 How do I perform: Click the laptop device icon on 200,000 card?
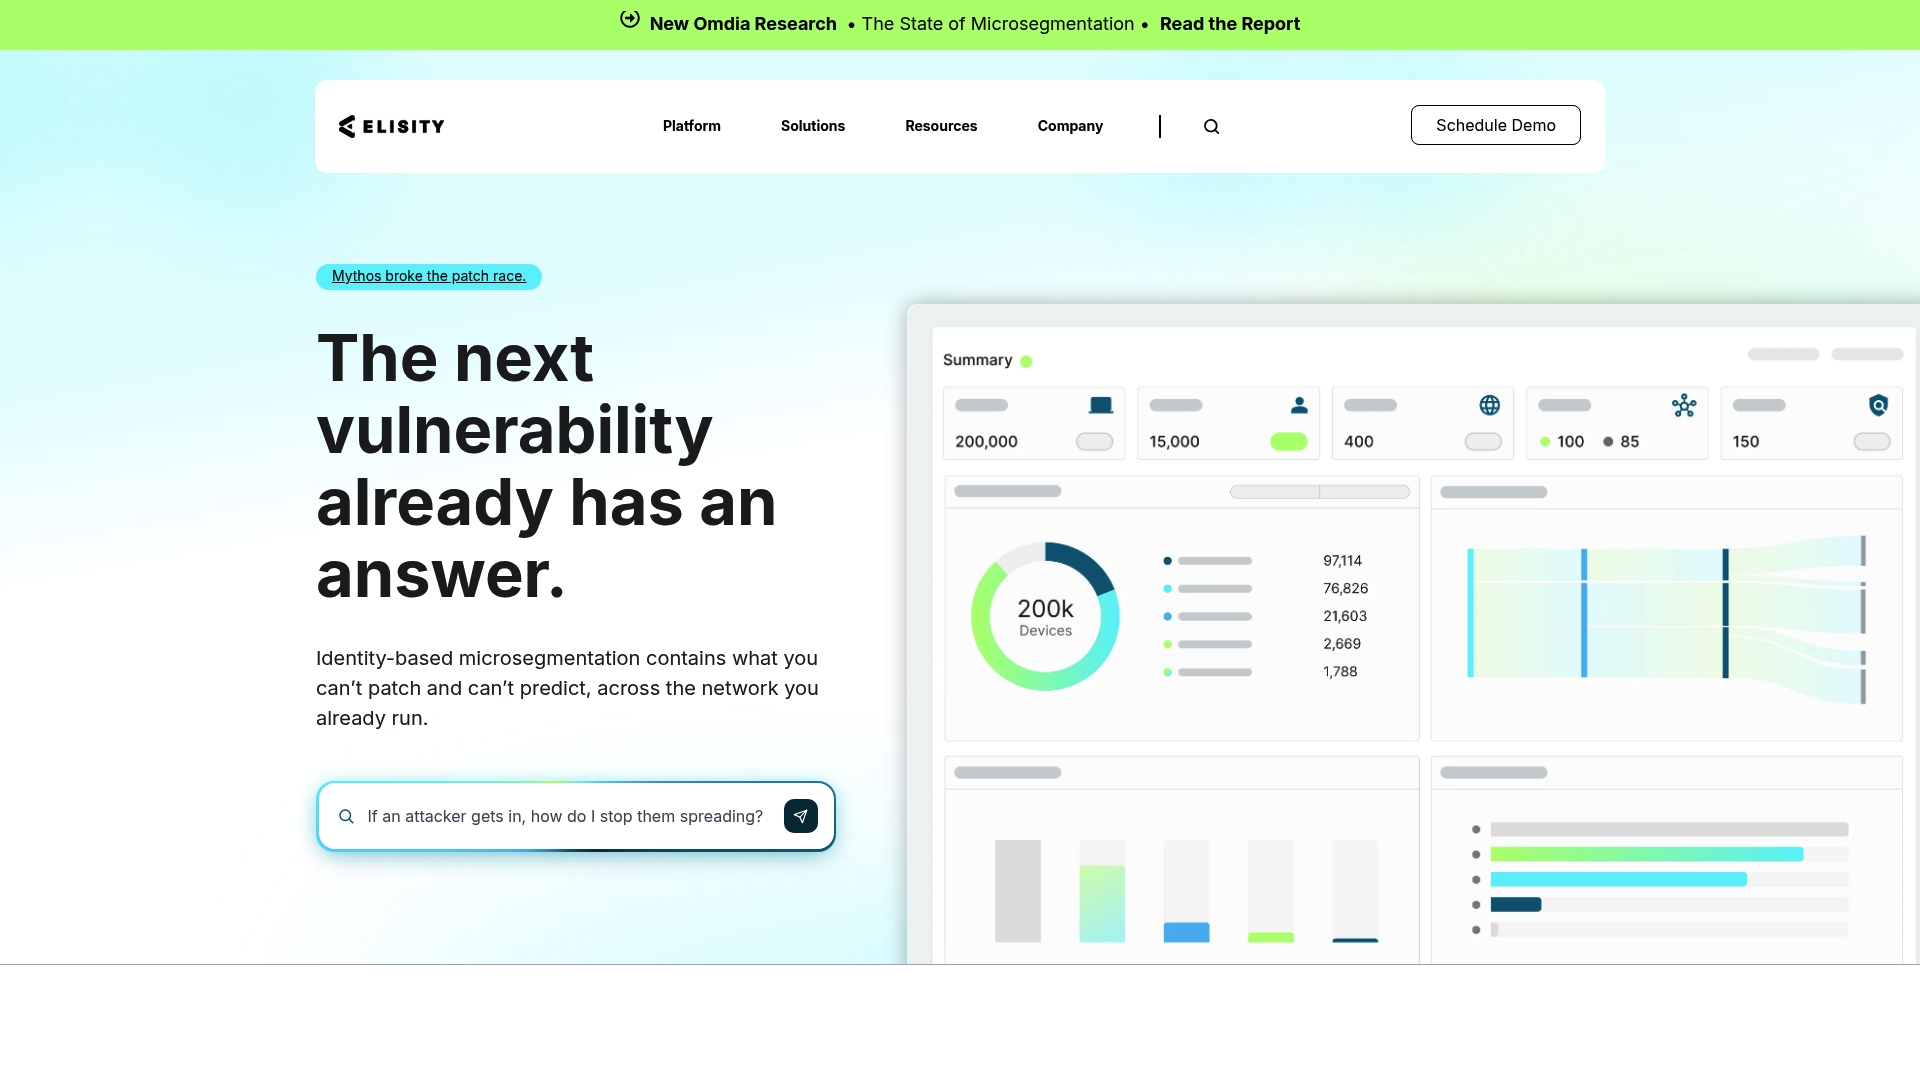[1100, 405]
